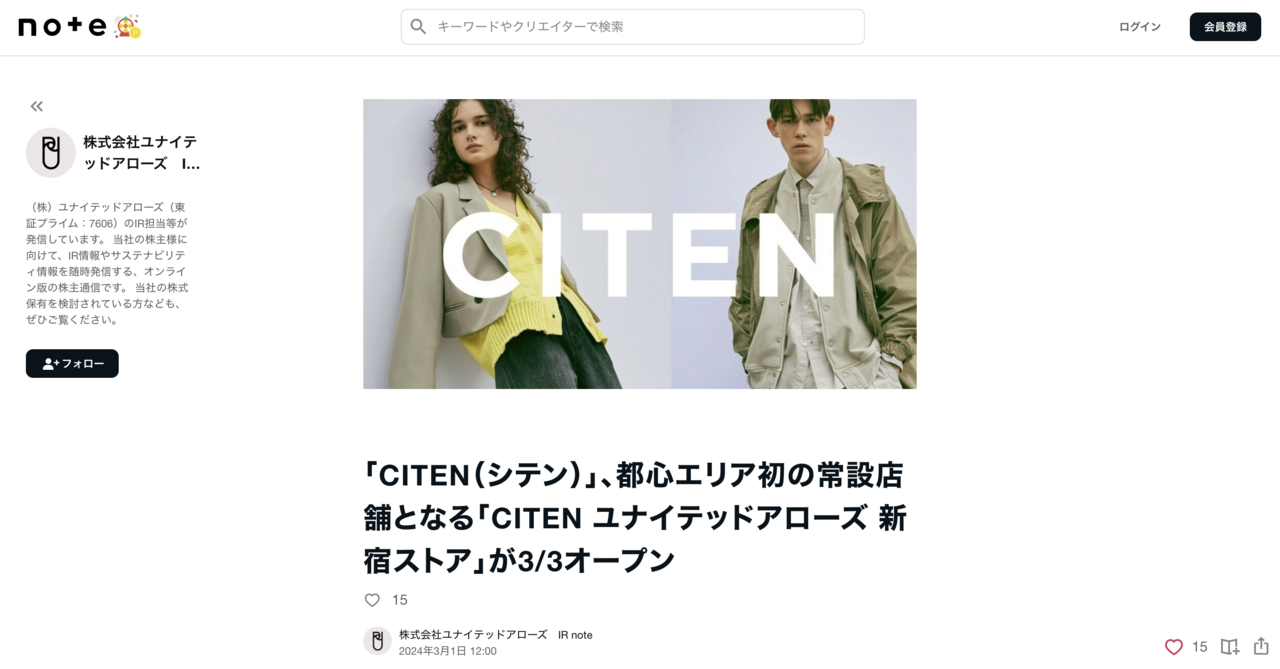Open the CITEN header image
Image resolution: width=1280 pixels, height=669 pixels.
[x=640, y=244]
